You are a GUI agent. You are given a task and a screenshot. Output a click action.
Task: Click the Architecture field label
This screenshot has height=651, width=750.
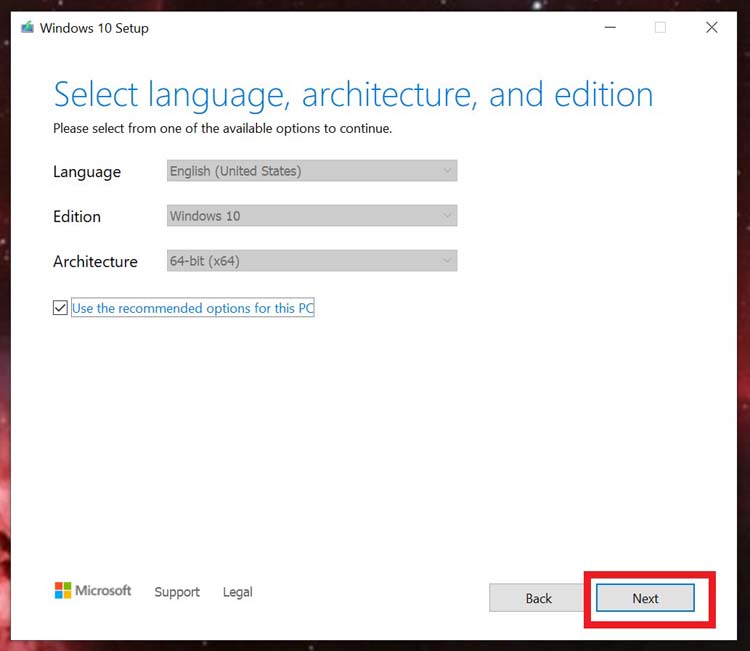click(x=95, y=261)
